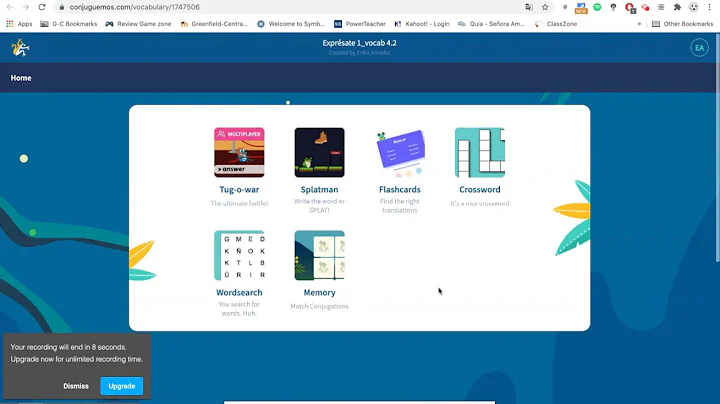Click the extension icon labeled NEW
The width and height of the screenshot is (720, 404).
tap(581, 7)
